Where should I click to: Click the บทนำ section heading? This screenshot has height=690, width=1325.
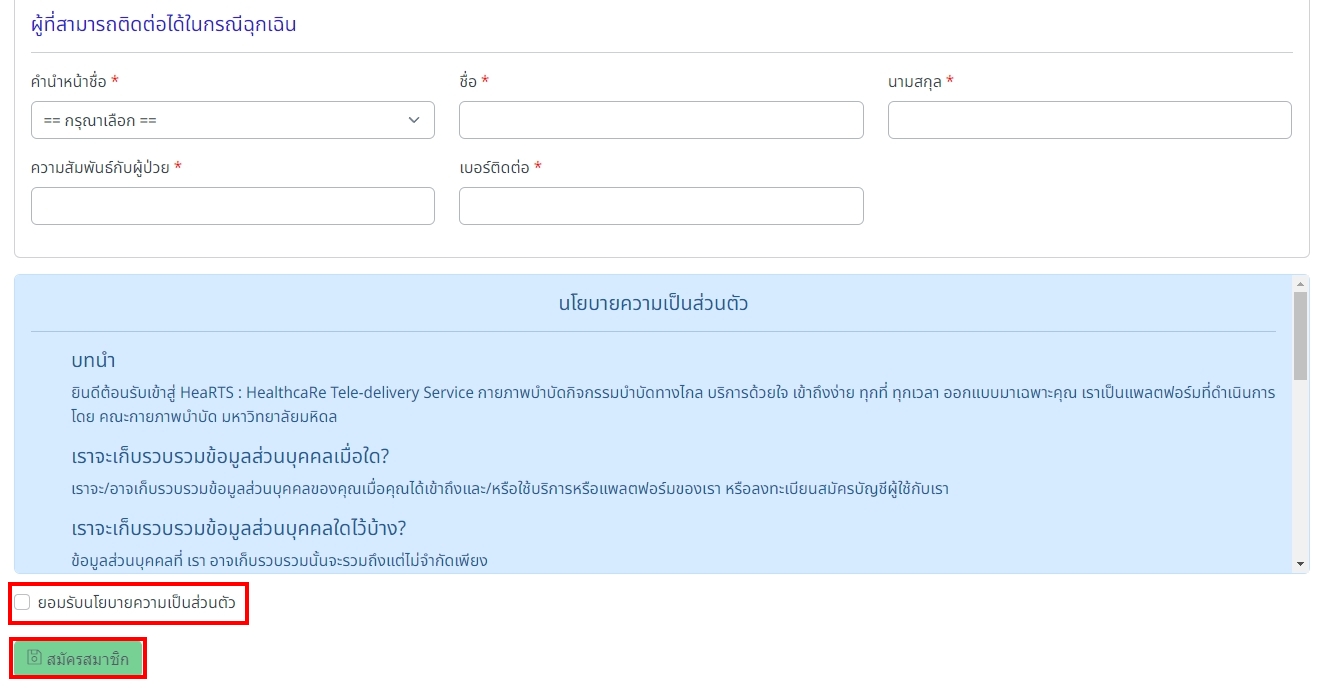click(94, 360)
